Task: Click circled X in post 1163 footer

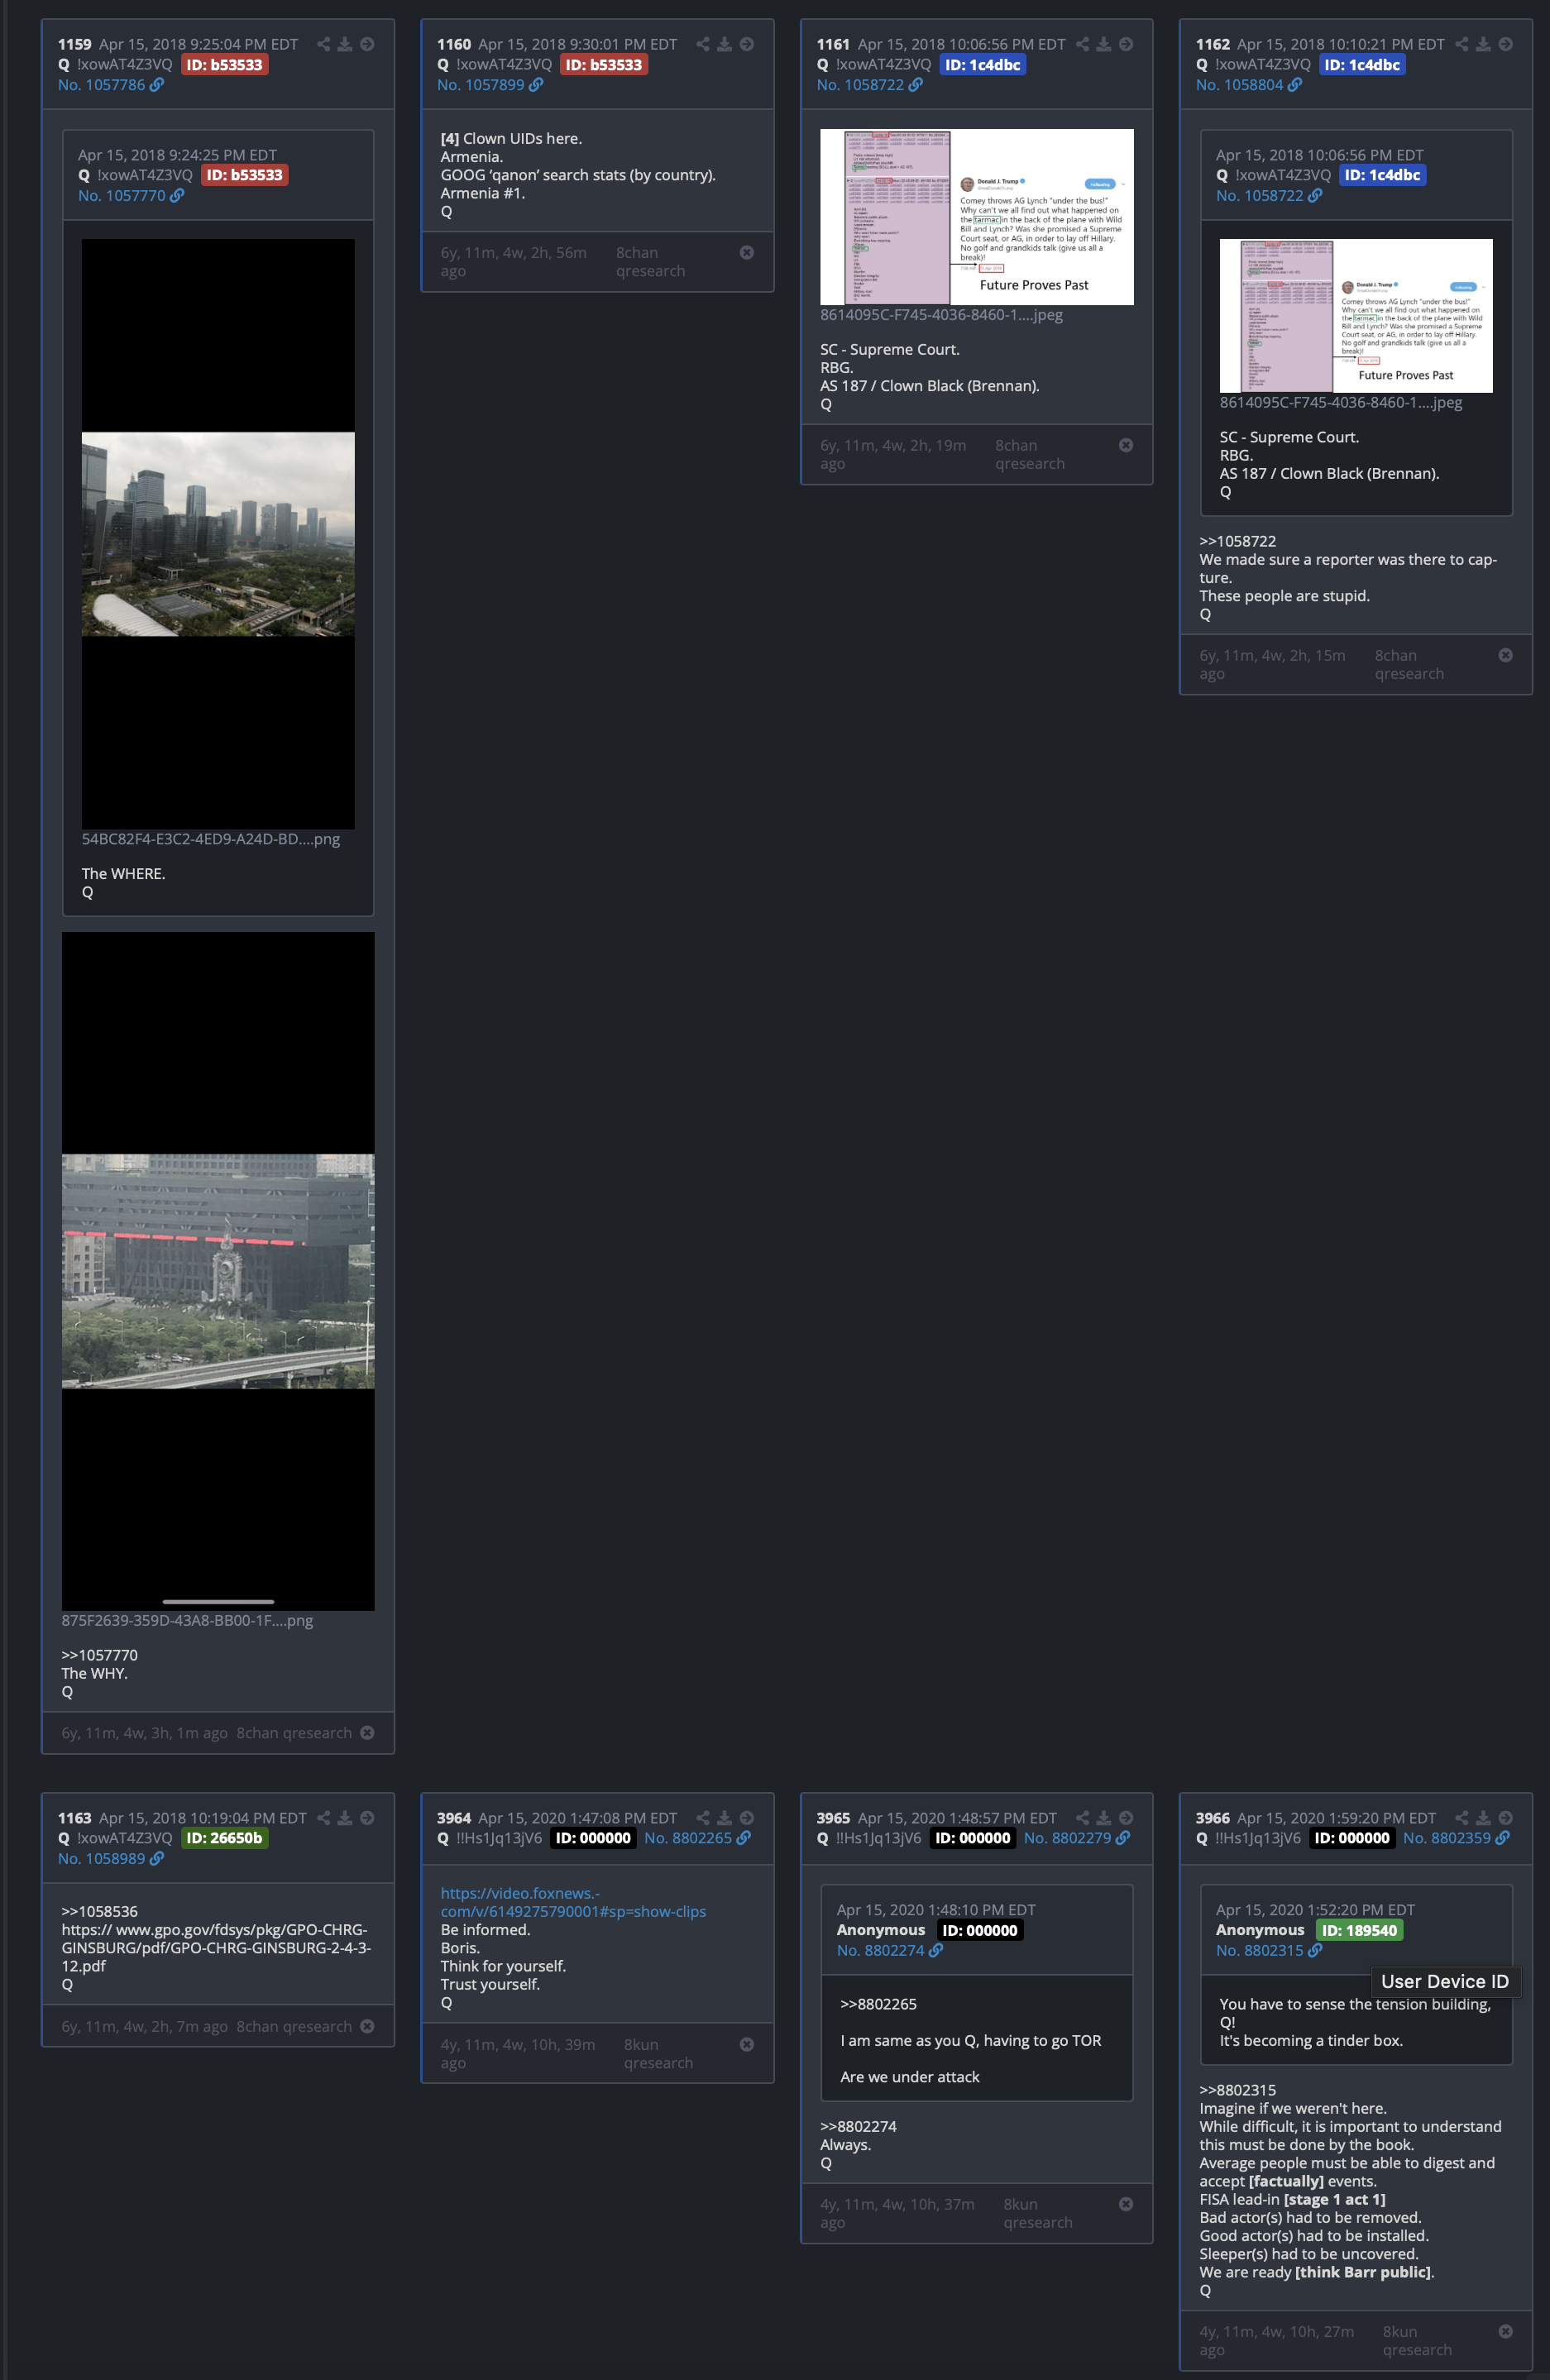Action: point(367,2026)
